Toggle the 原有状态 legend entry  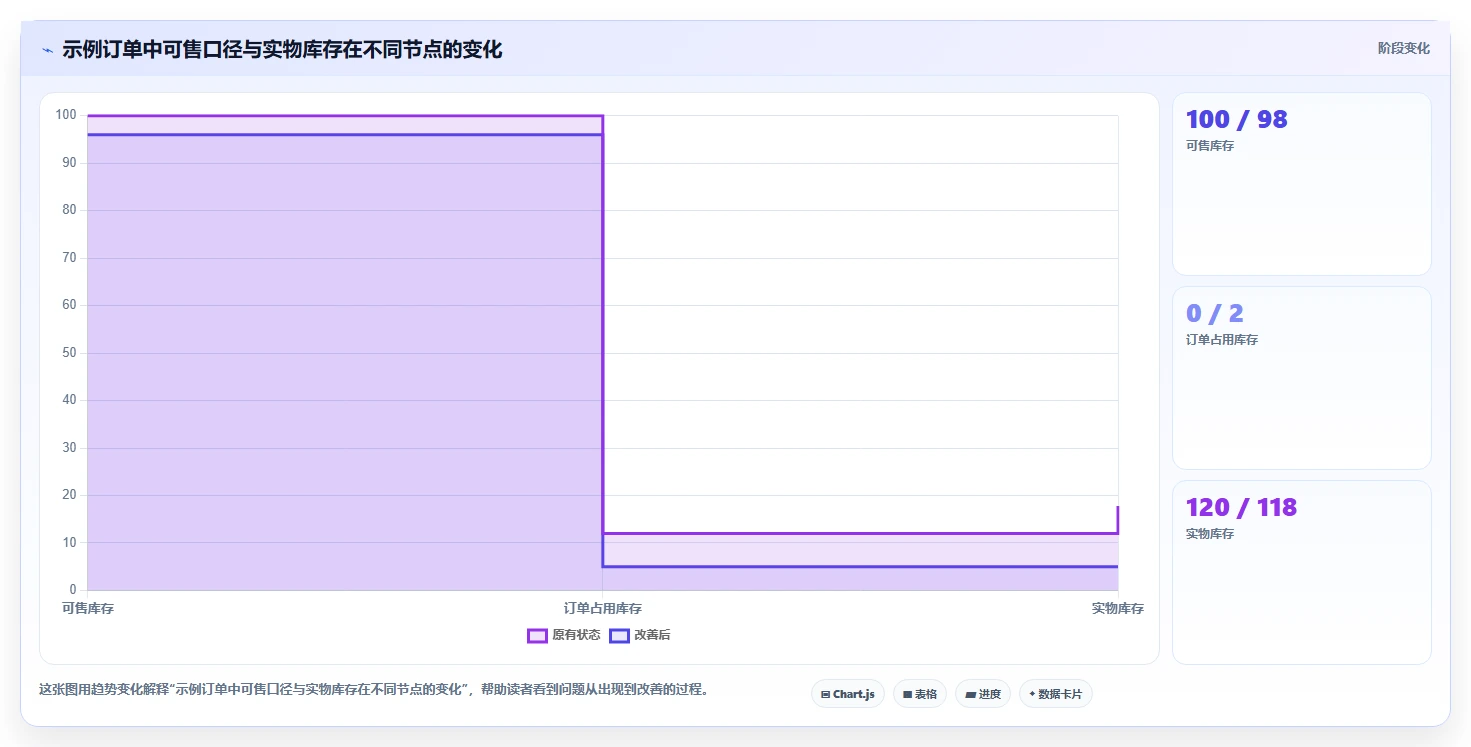(x=564, y=635)
